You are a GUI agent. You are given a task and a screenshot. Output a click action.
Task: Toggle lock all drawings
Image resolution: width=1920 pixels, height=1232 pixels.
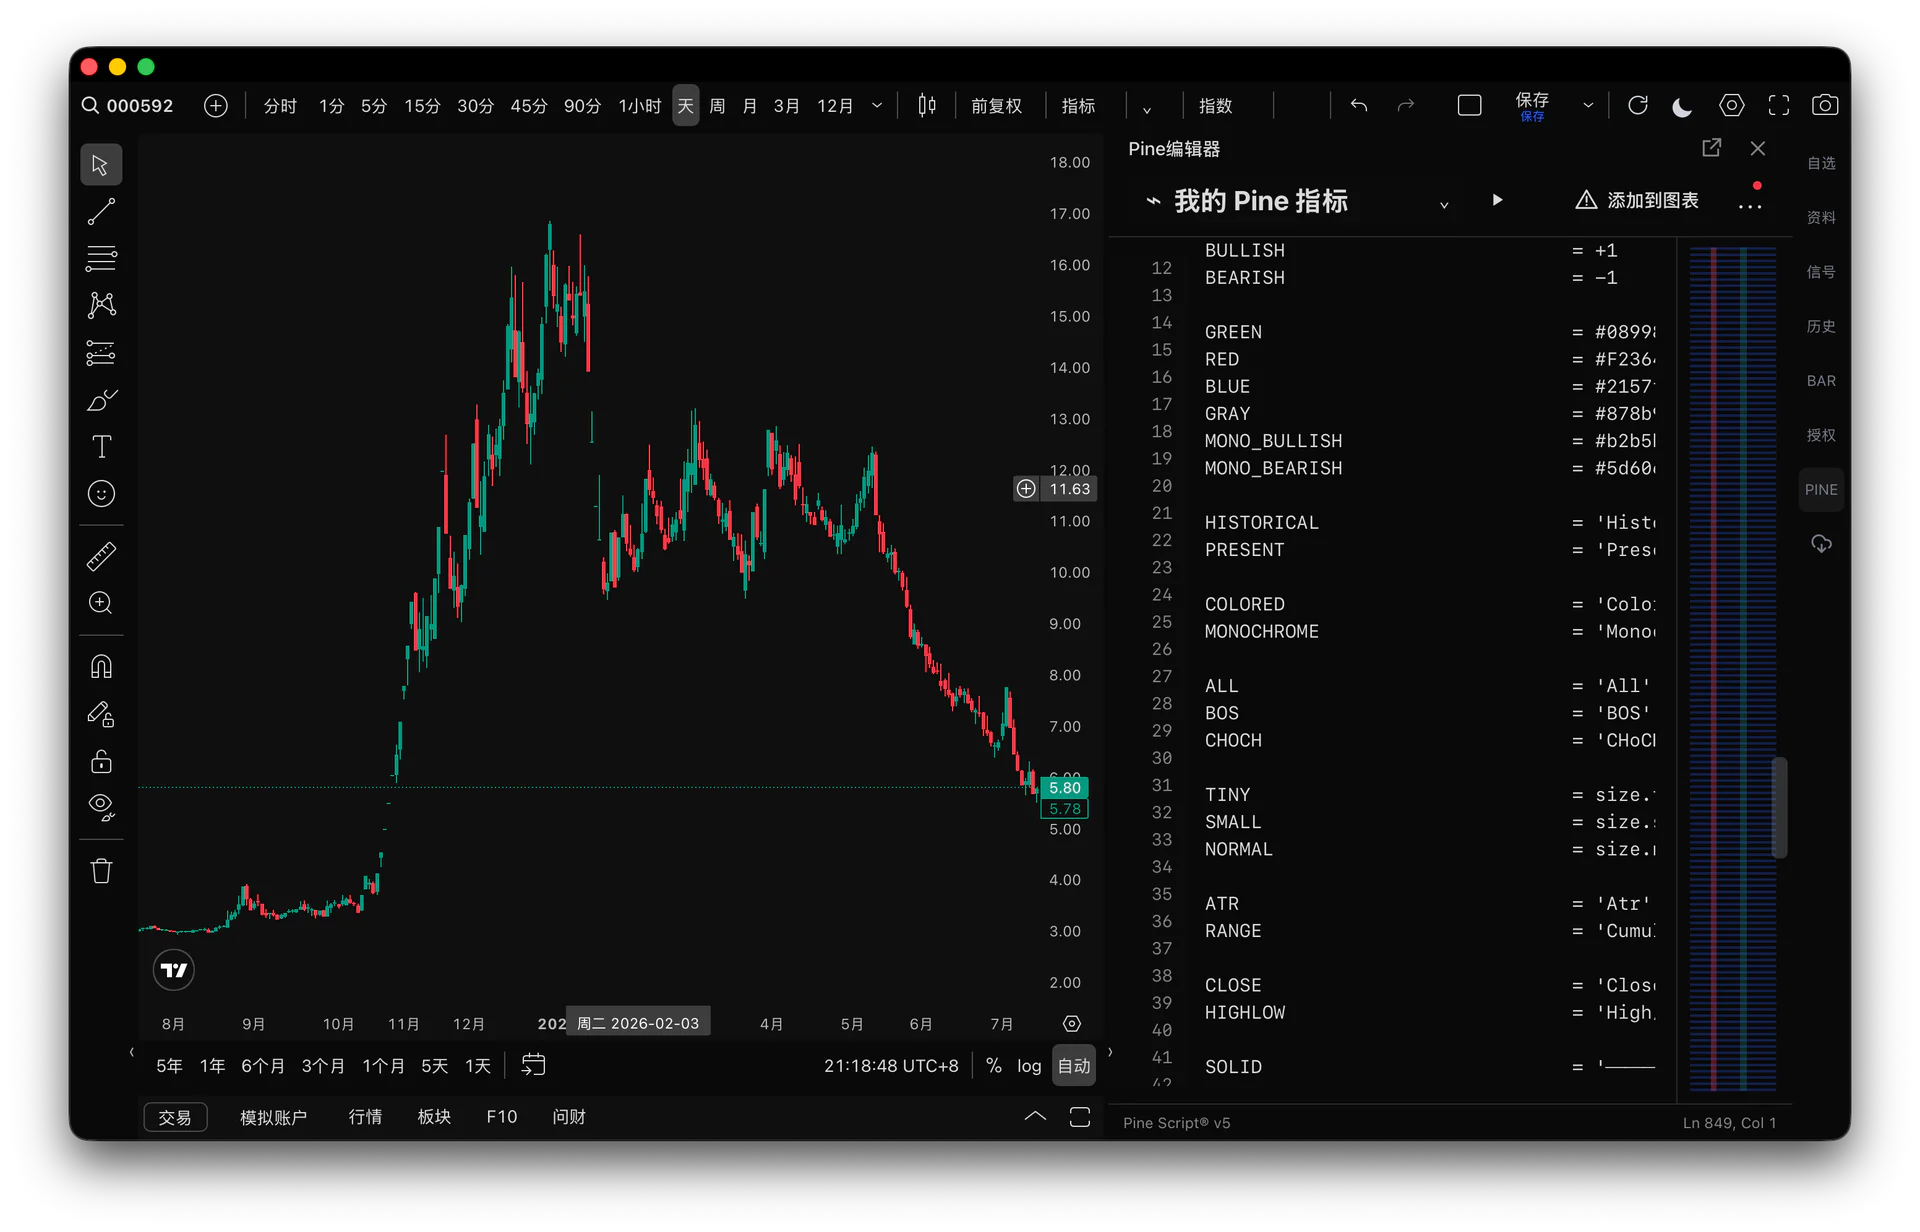click(101, 761)
